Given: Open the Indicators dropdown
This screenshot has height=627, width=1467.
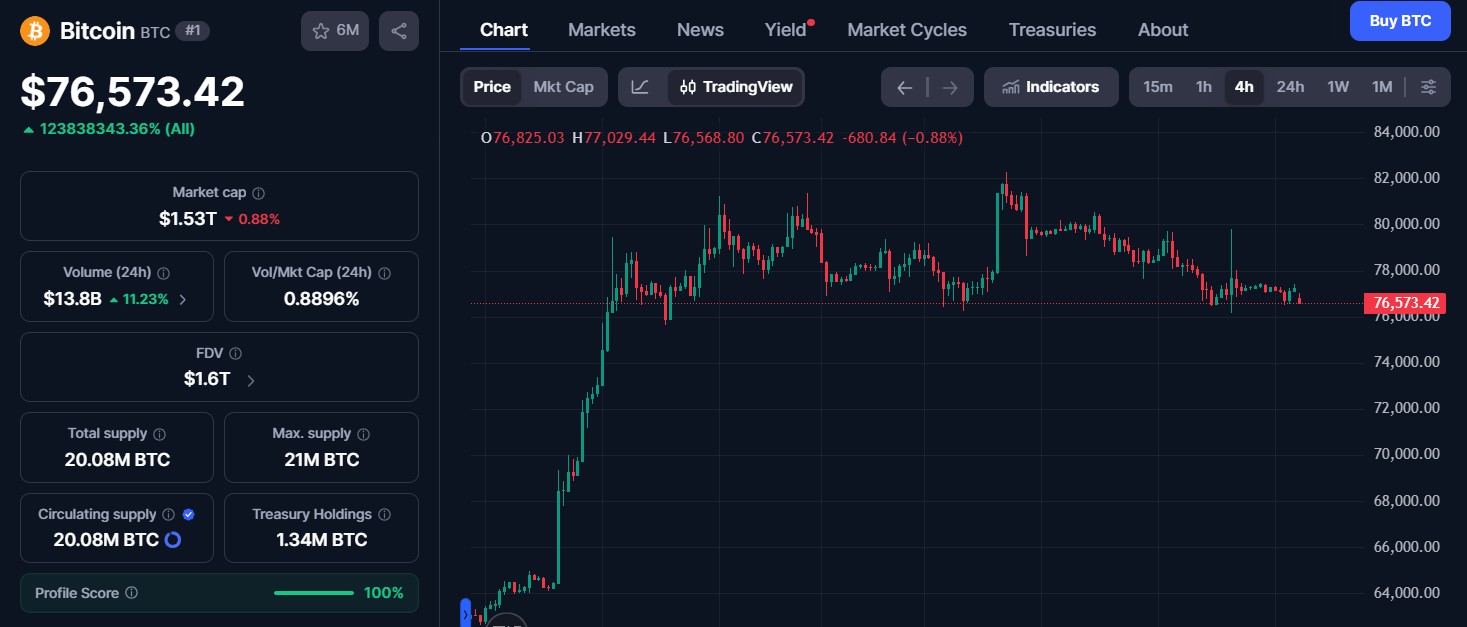Looking at the screenshot, I should (x=1051, y=87).
